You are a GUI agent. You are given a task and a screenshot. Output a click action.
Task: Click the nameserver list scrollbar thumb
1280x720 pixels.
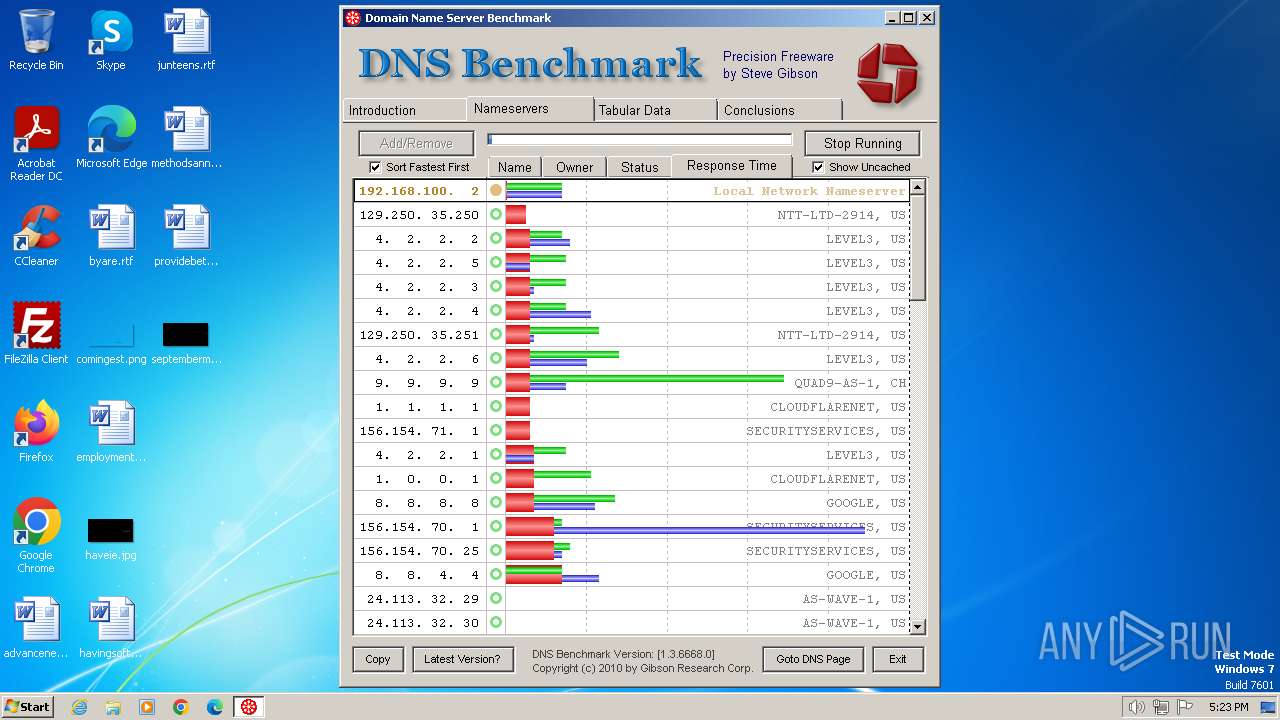pyautogui.click(x=917, y=248)
